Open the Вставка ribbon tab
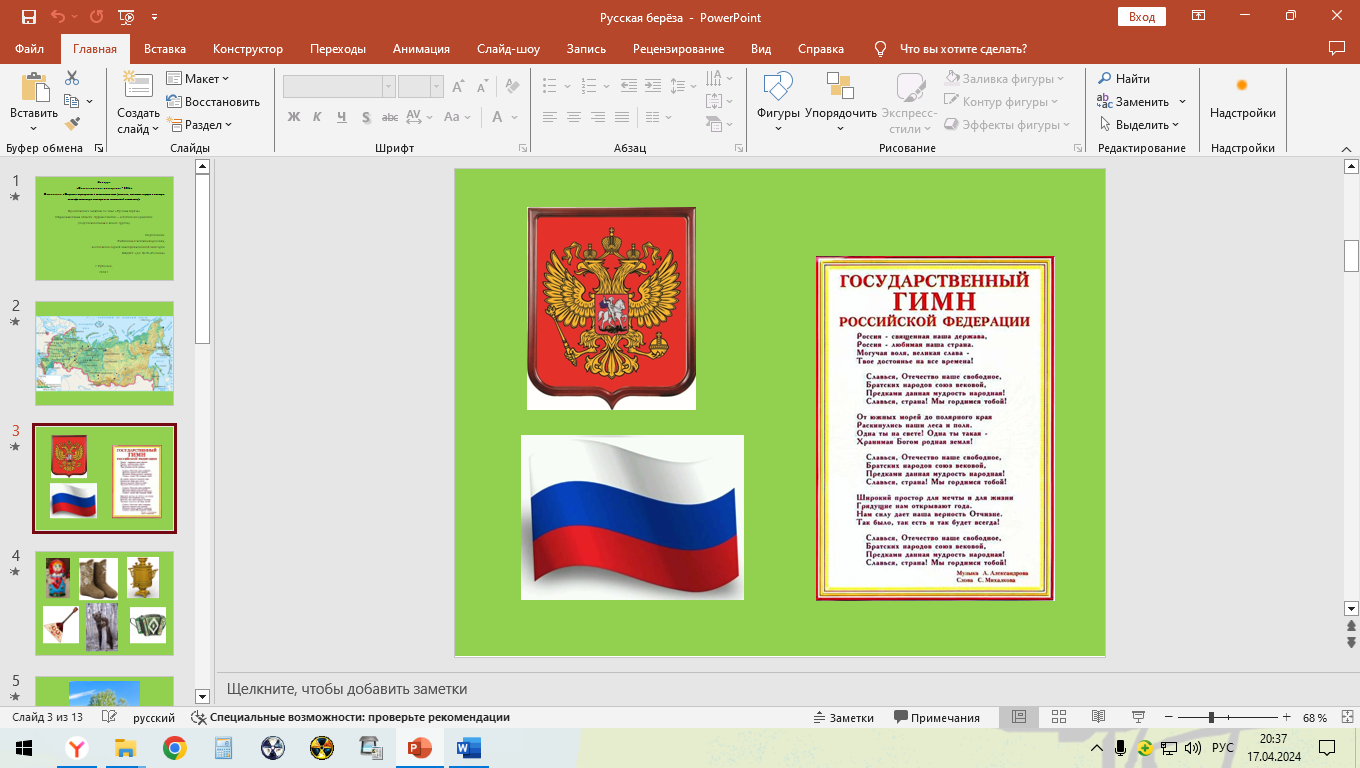Image resolution: width=1360 pixels, height=768 pixels. click(165, 49)
